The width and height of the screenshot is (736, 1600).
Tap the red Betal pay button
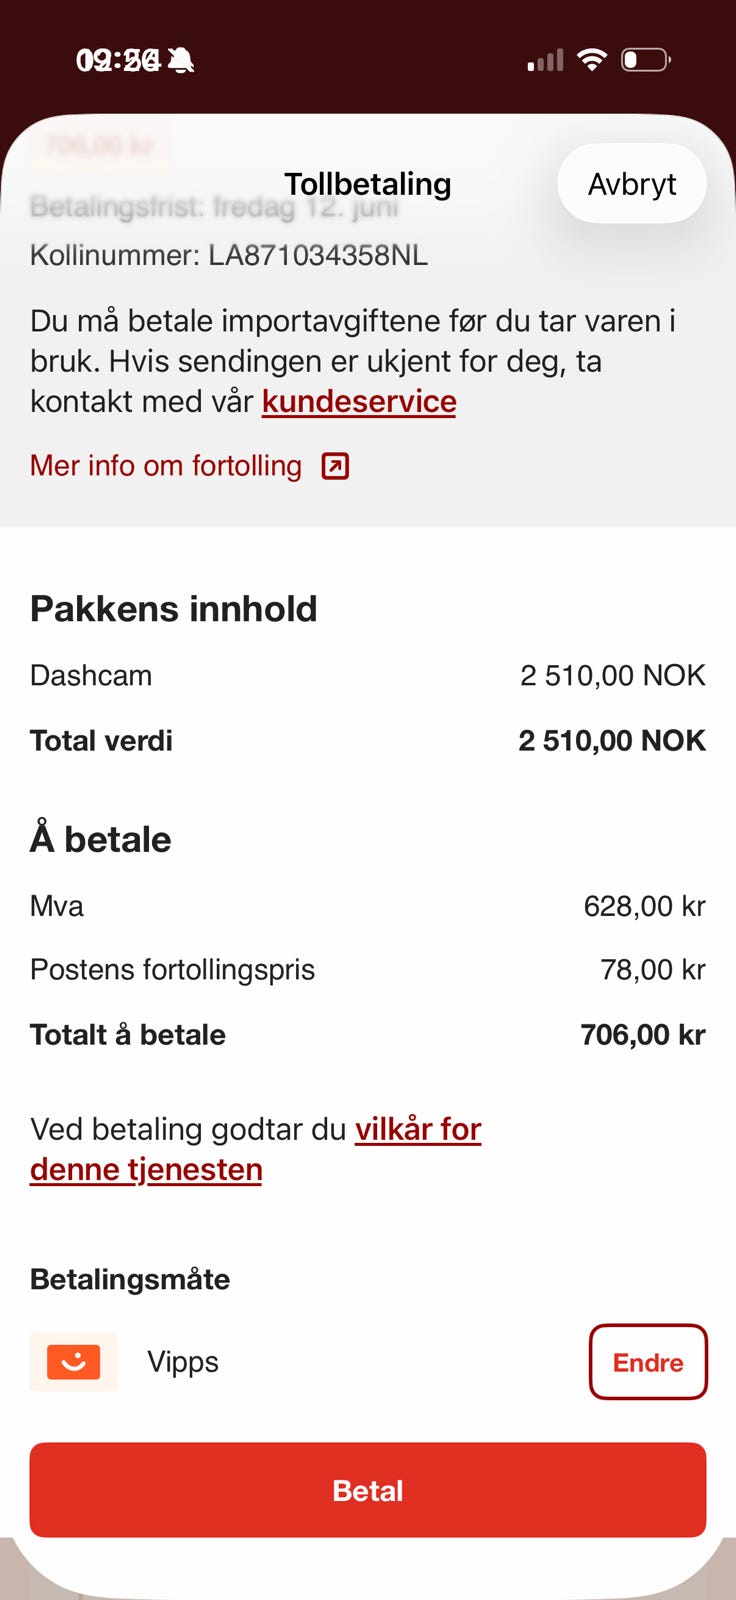[x=368, y=1490]
